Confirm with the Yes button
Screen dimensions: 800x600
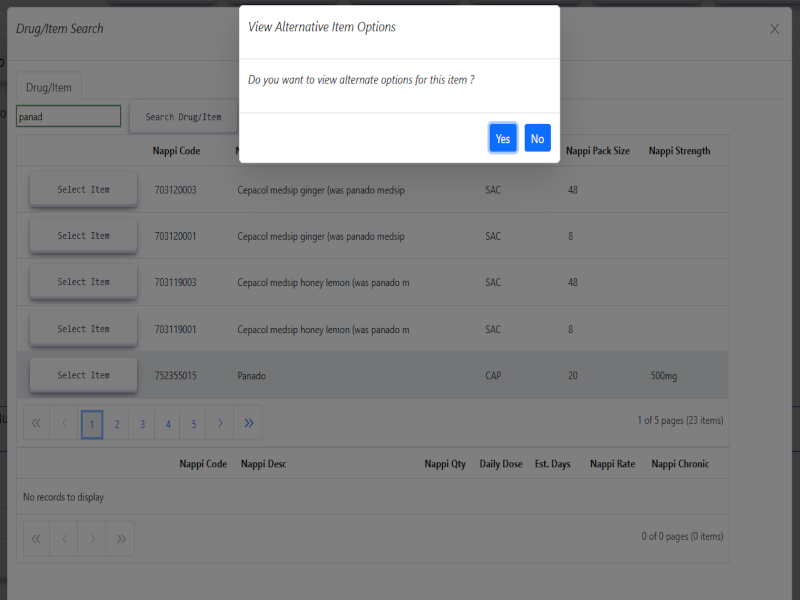tap(503, 139)
